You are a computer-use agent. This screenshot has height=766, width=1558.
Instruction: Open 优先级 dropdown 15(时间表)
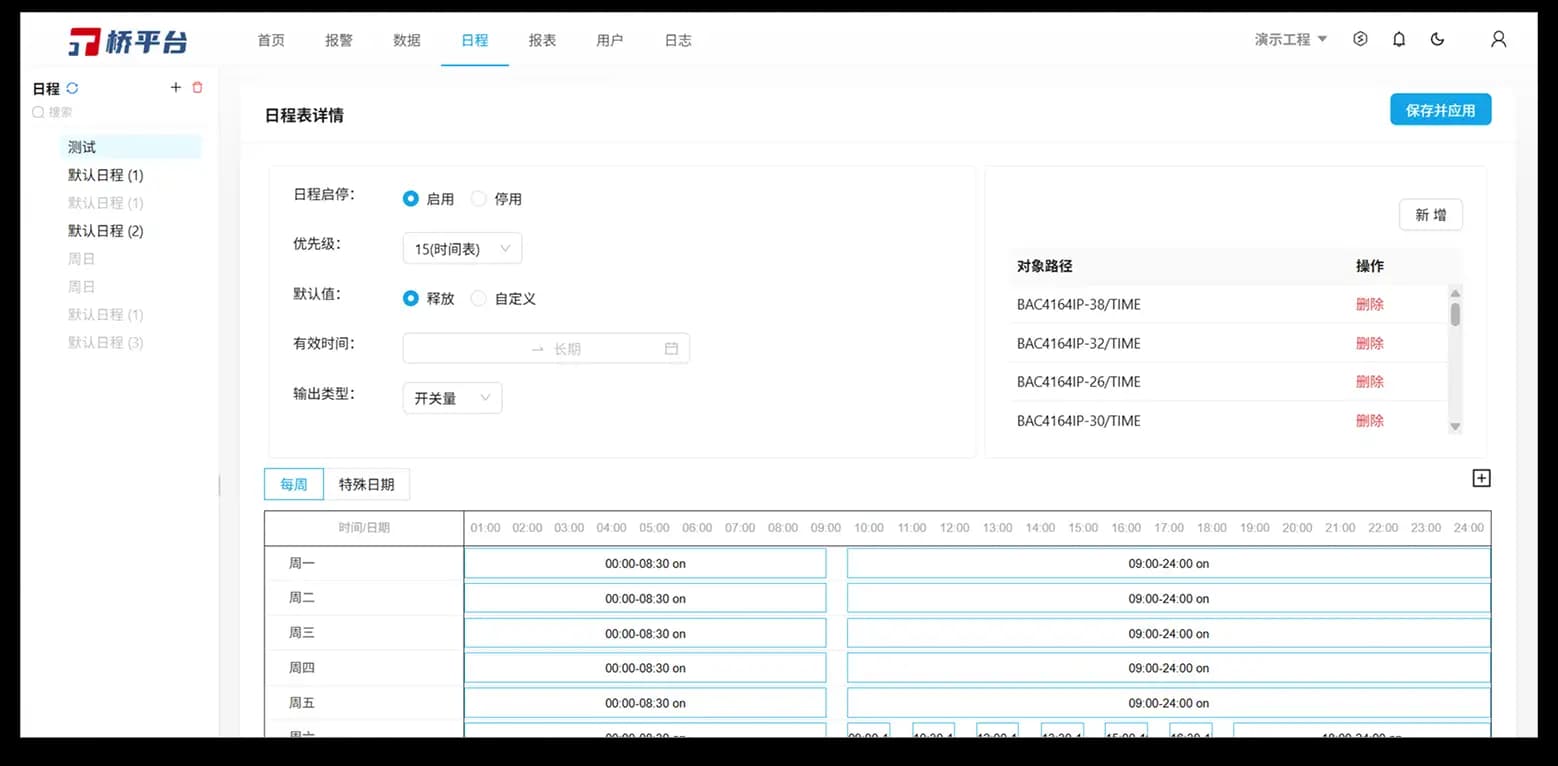click(462, 248)
